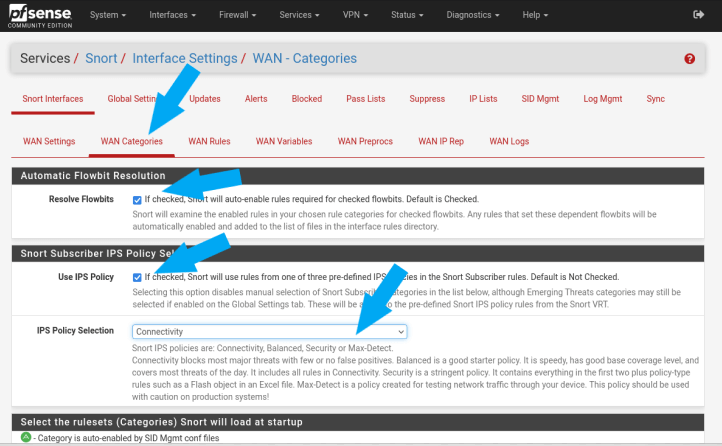Open the WAN Preprocs sub-tab

[365, 141]
